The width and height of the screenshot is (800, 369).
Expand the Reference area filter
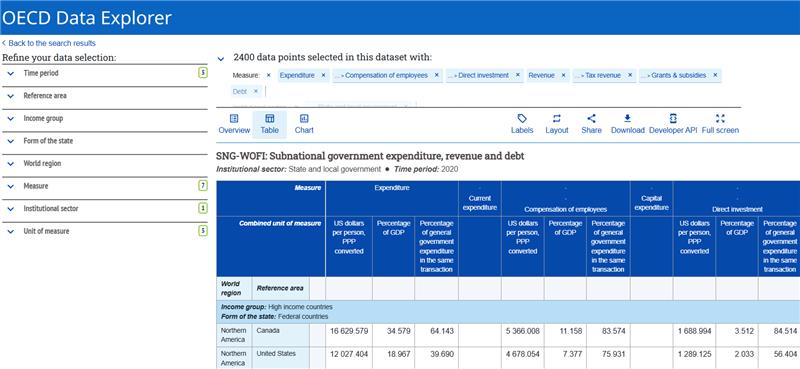click(105, 96)
